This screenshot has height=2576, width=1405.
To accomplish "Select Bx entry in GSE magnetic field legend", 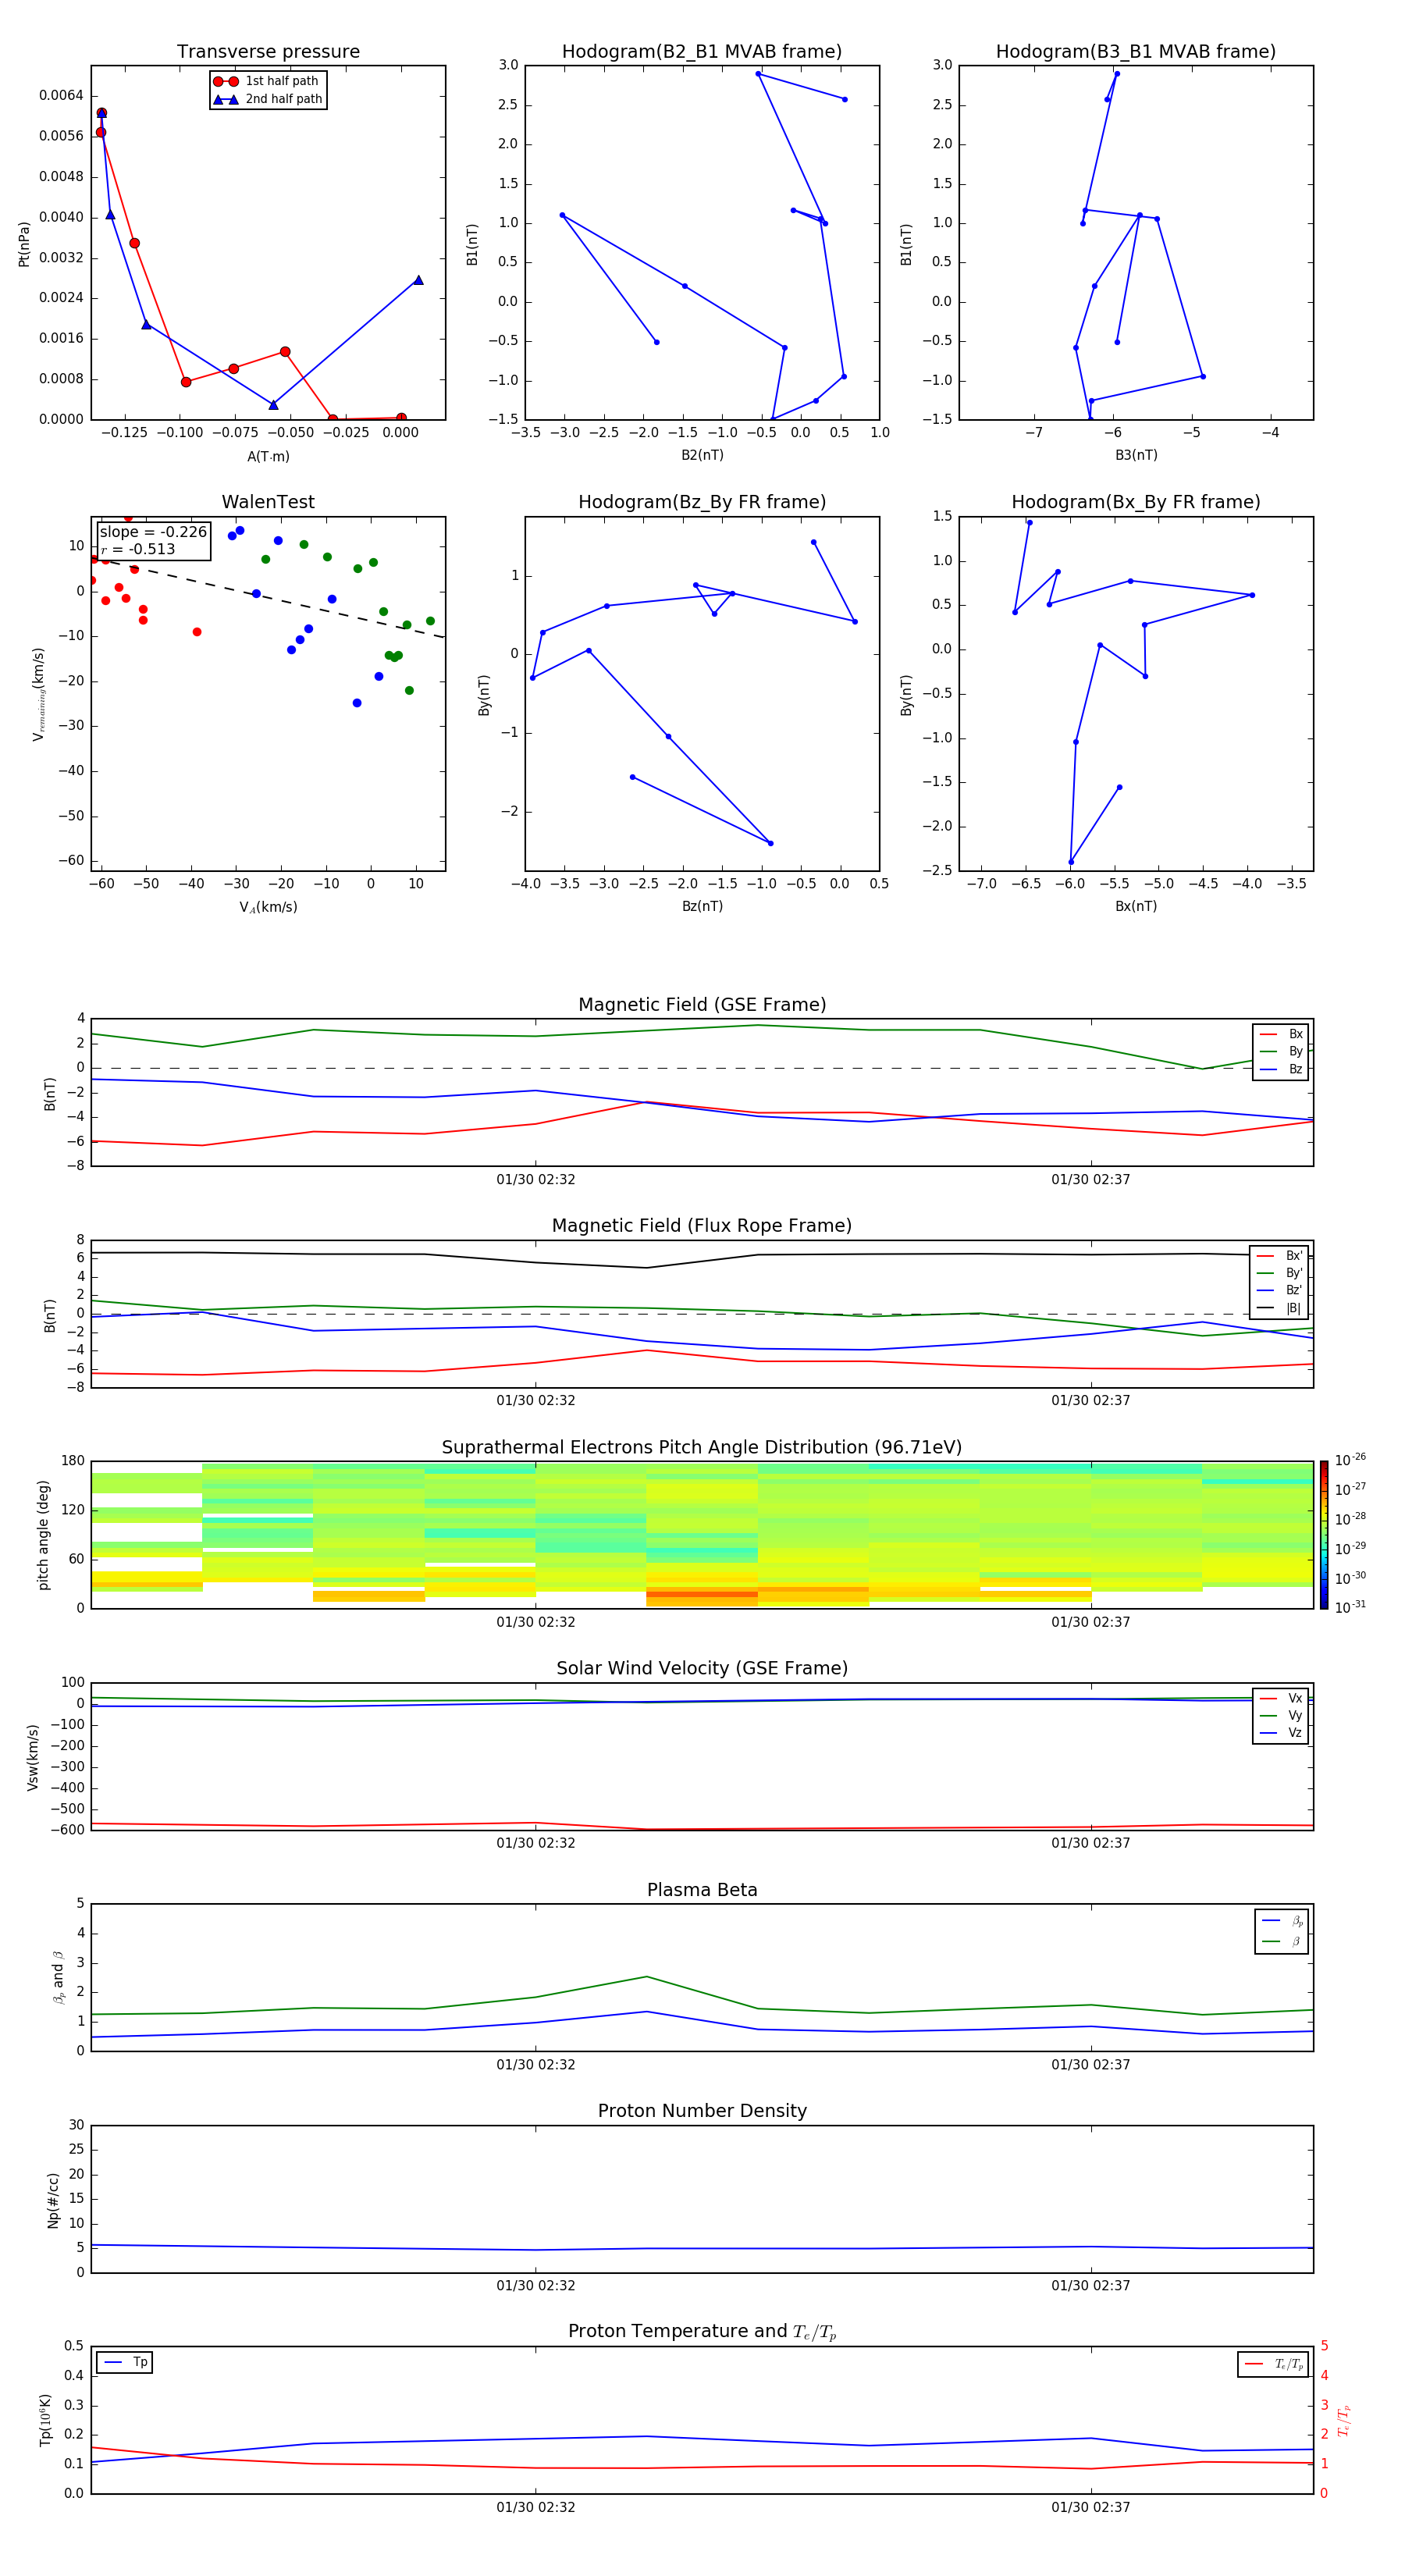I will click(x=1281, y=1034).
